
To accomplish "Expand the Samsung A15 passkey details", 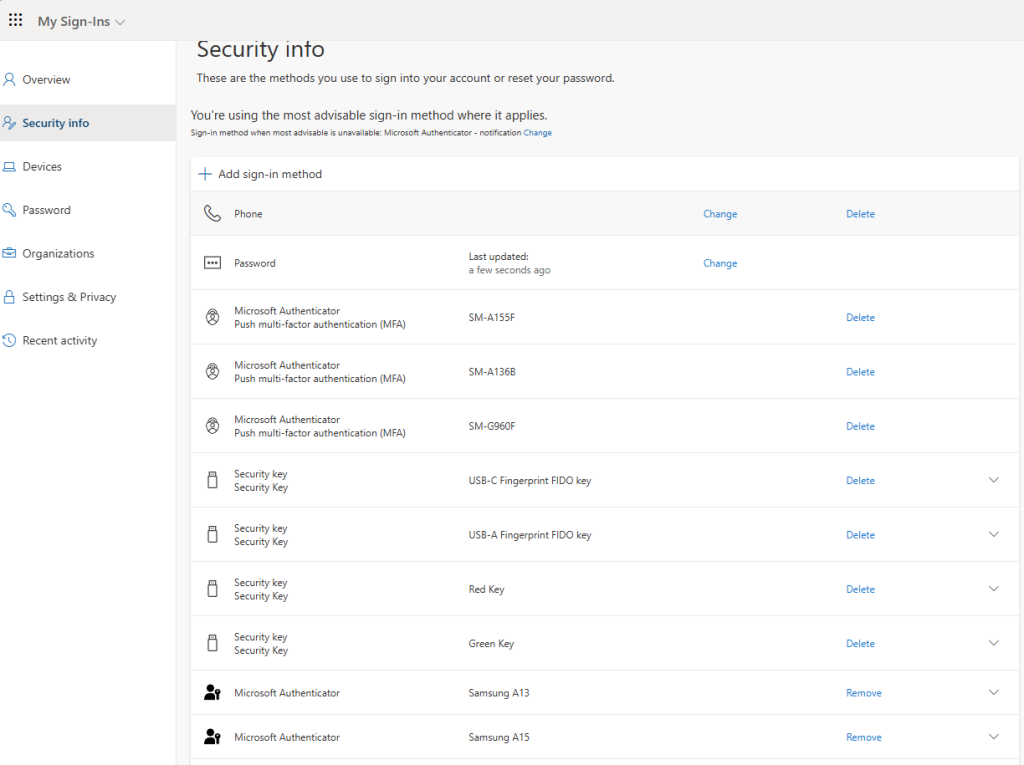I will click(993, 737).
